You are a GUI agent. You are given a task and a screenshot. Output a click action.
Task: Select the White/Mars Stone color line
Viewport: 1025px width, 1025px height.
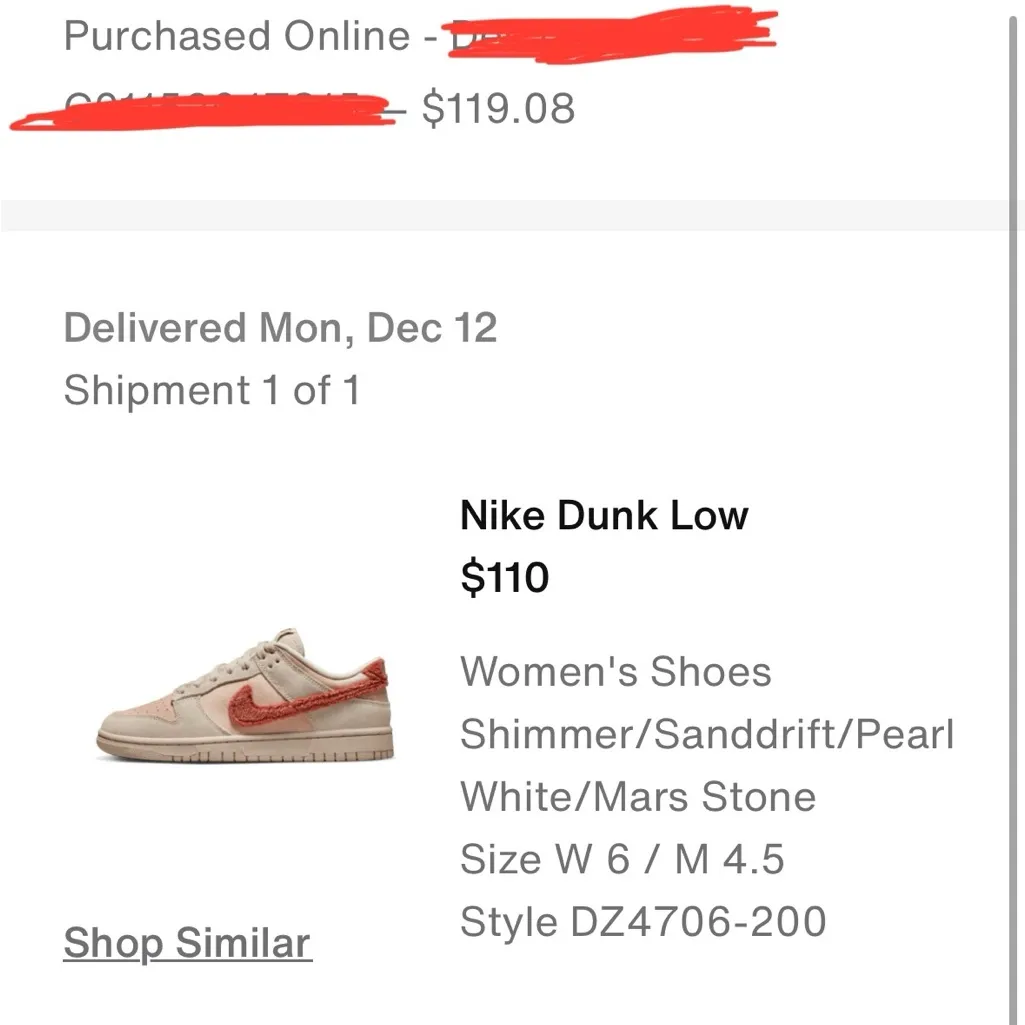click(637, 796)
